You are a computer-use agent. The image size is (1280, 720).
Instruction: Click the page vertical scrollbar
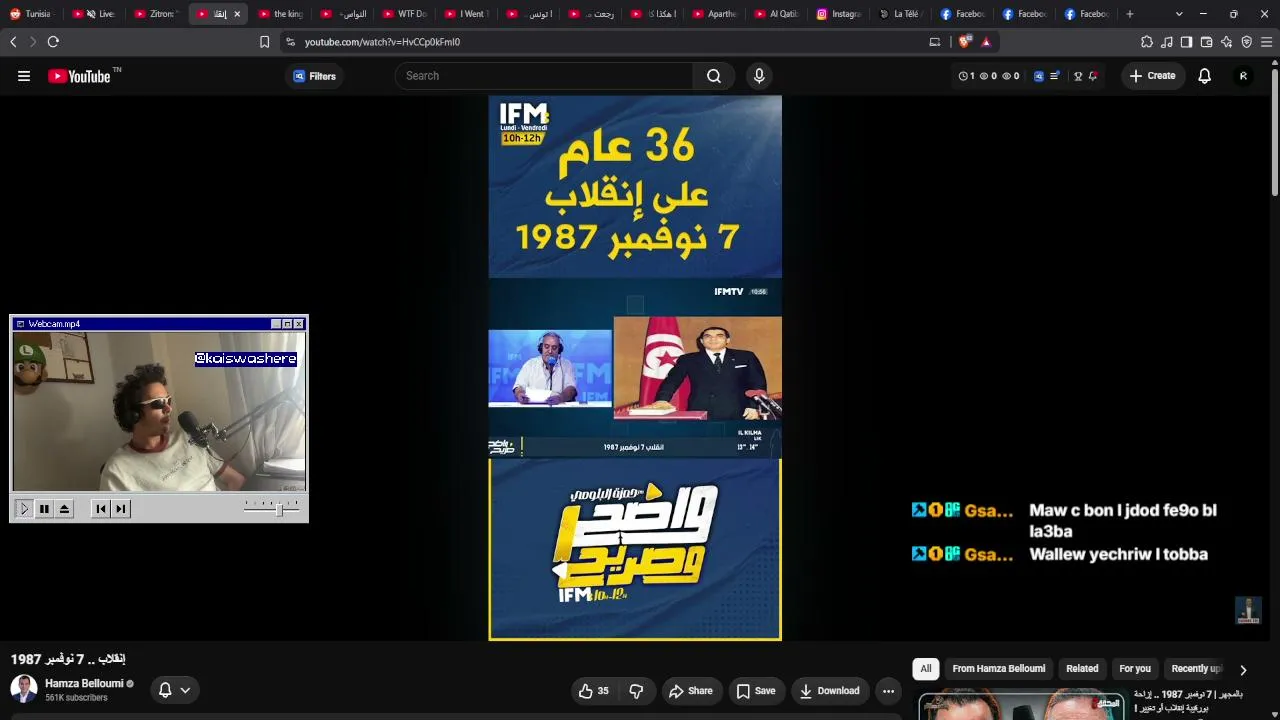[x=1275, y=130]
